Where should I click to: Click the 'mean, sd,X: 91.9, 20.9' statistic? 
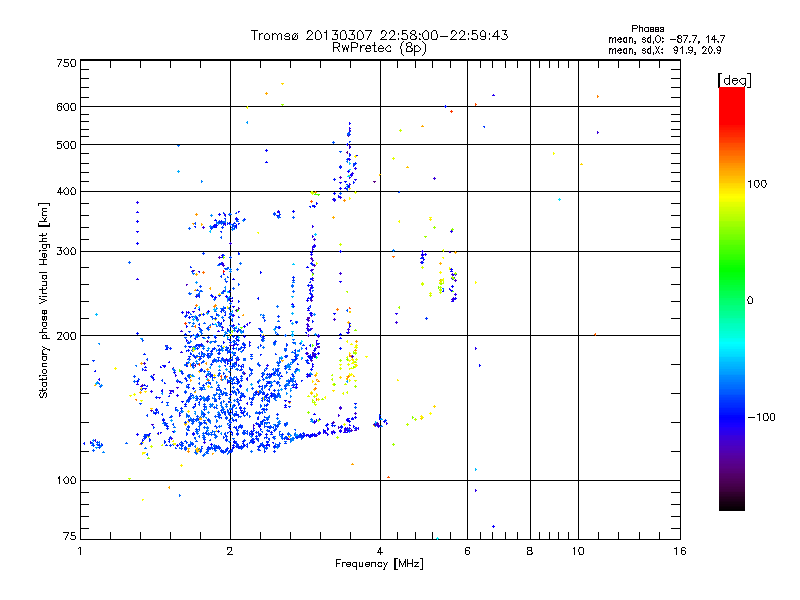664,50
